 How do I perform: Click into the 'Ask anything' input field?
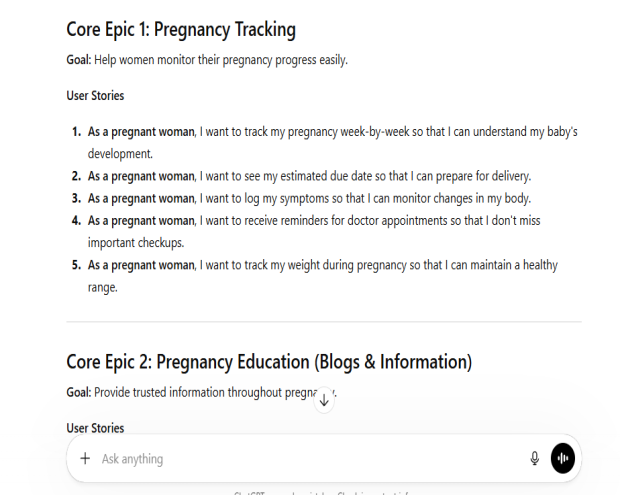point(300,458)
